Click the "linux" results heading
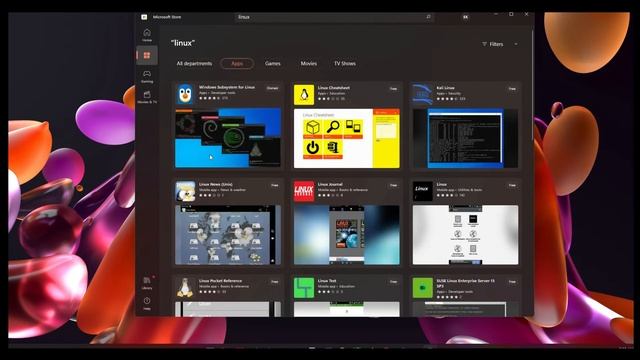 pyautogui.click(x=182, y=43)
